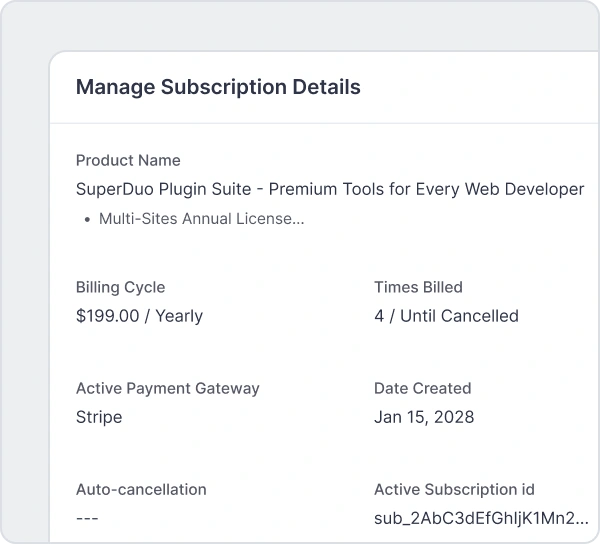
Task: Expand the truncated Multi-Sites Annual License item
Action: click(201, 219)
